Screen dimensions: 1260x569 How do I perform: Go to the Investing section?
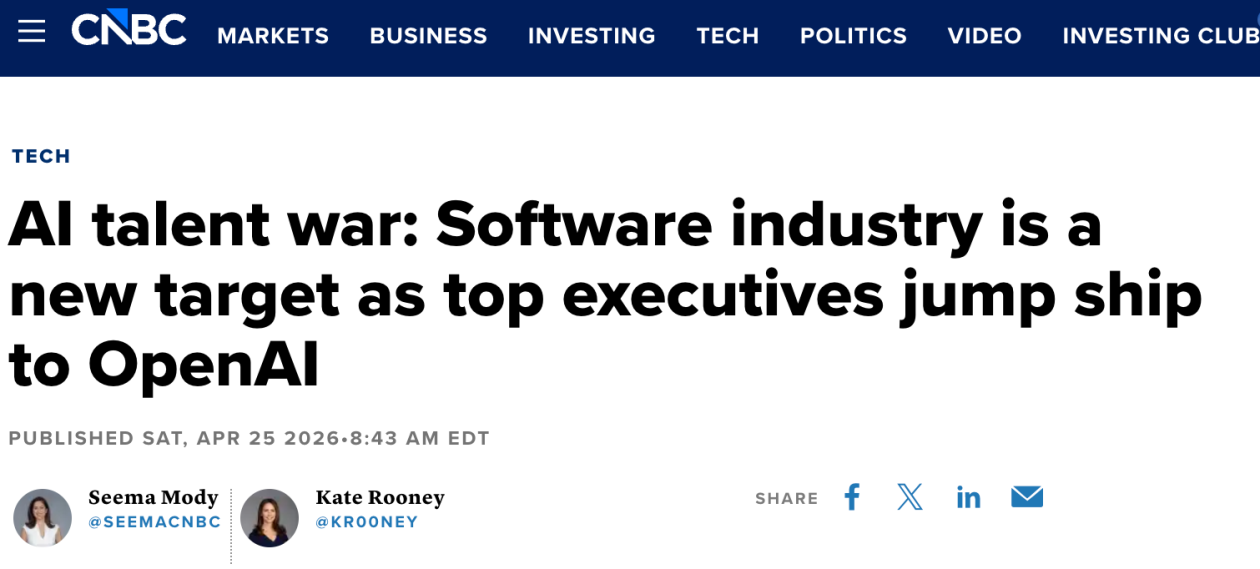(592, 36)
